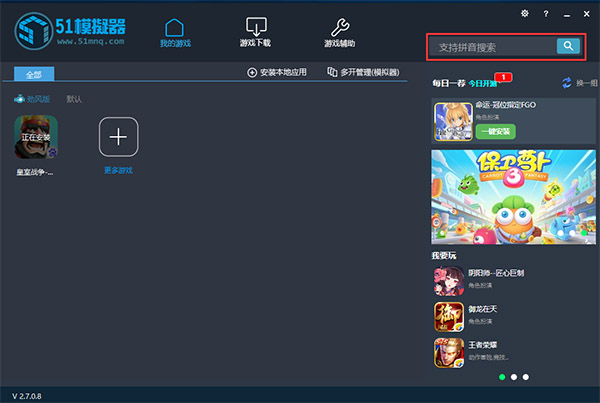Click 一键安装 for 命运-冠位指定FGO
The image size is (600, 403).
point(496,131)
